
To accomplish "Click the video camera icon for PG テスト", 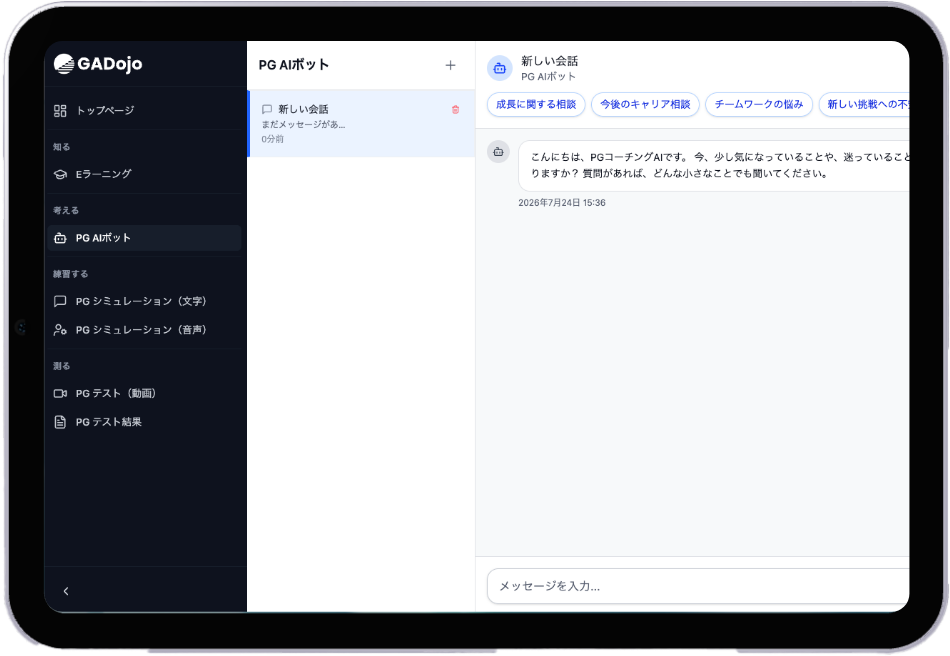I will 60,394.
